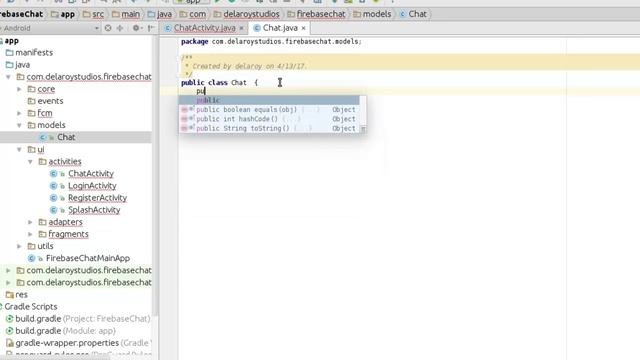
Task: Click the fcm package folder icon
Action: (31, 113)
